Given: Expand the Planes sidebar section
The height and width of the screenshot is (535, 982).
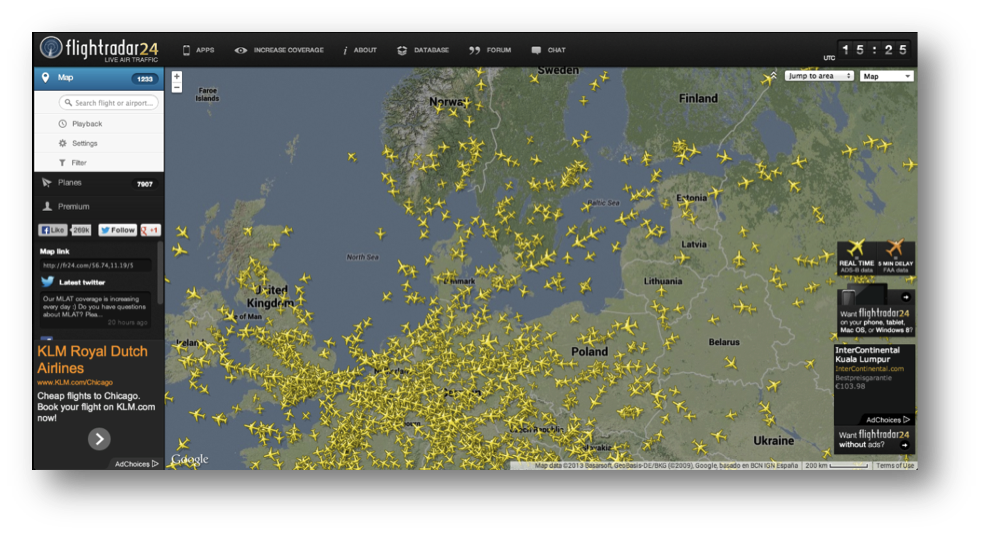Looking at the screenshot, I should tap(99, 183).
